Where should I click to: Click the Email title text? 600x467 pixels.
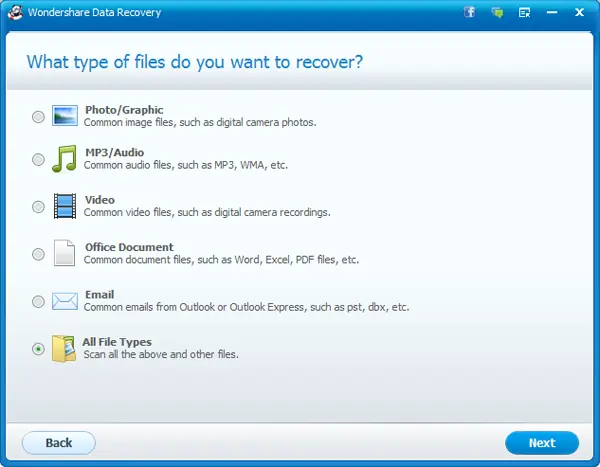[x=99, y=295]
